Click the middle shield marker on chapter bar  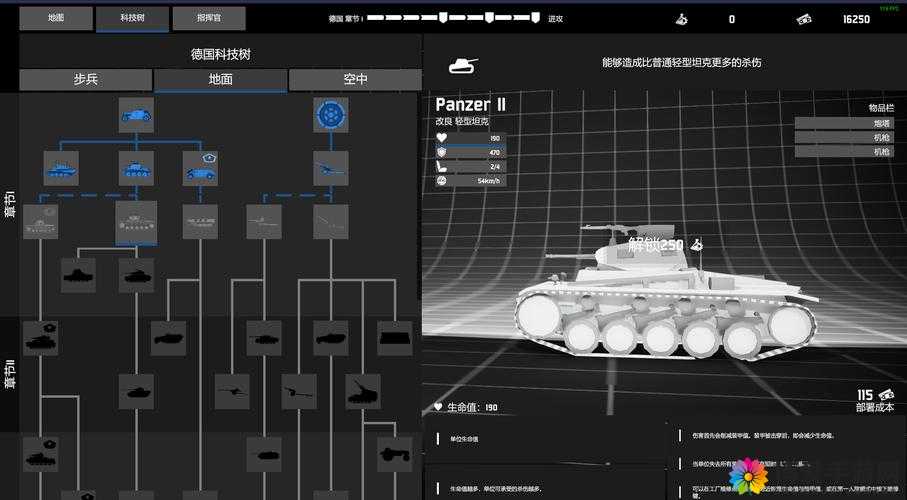[x=489, y=18]
